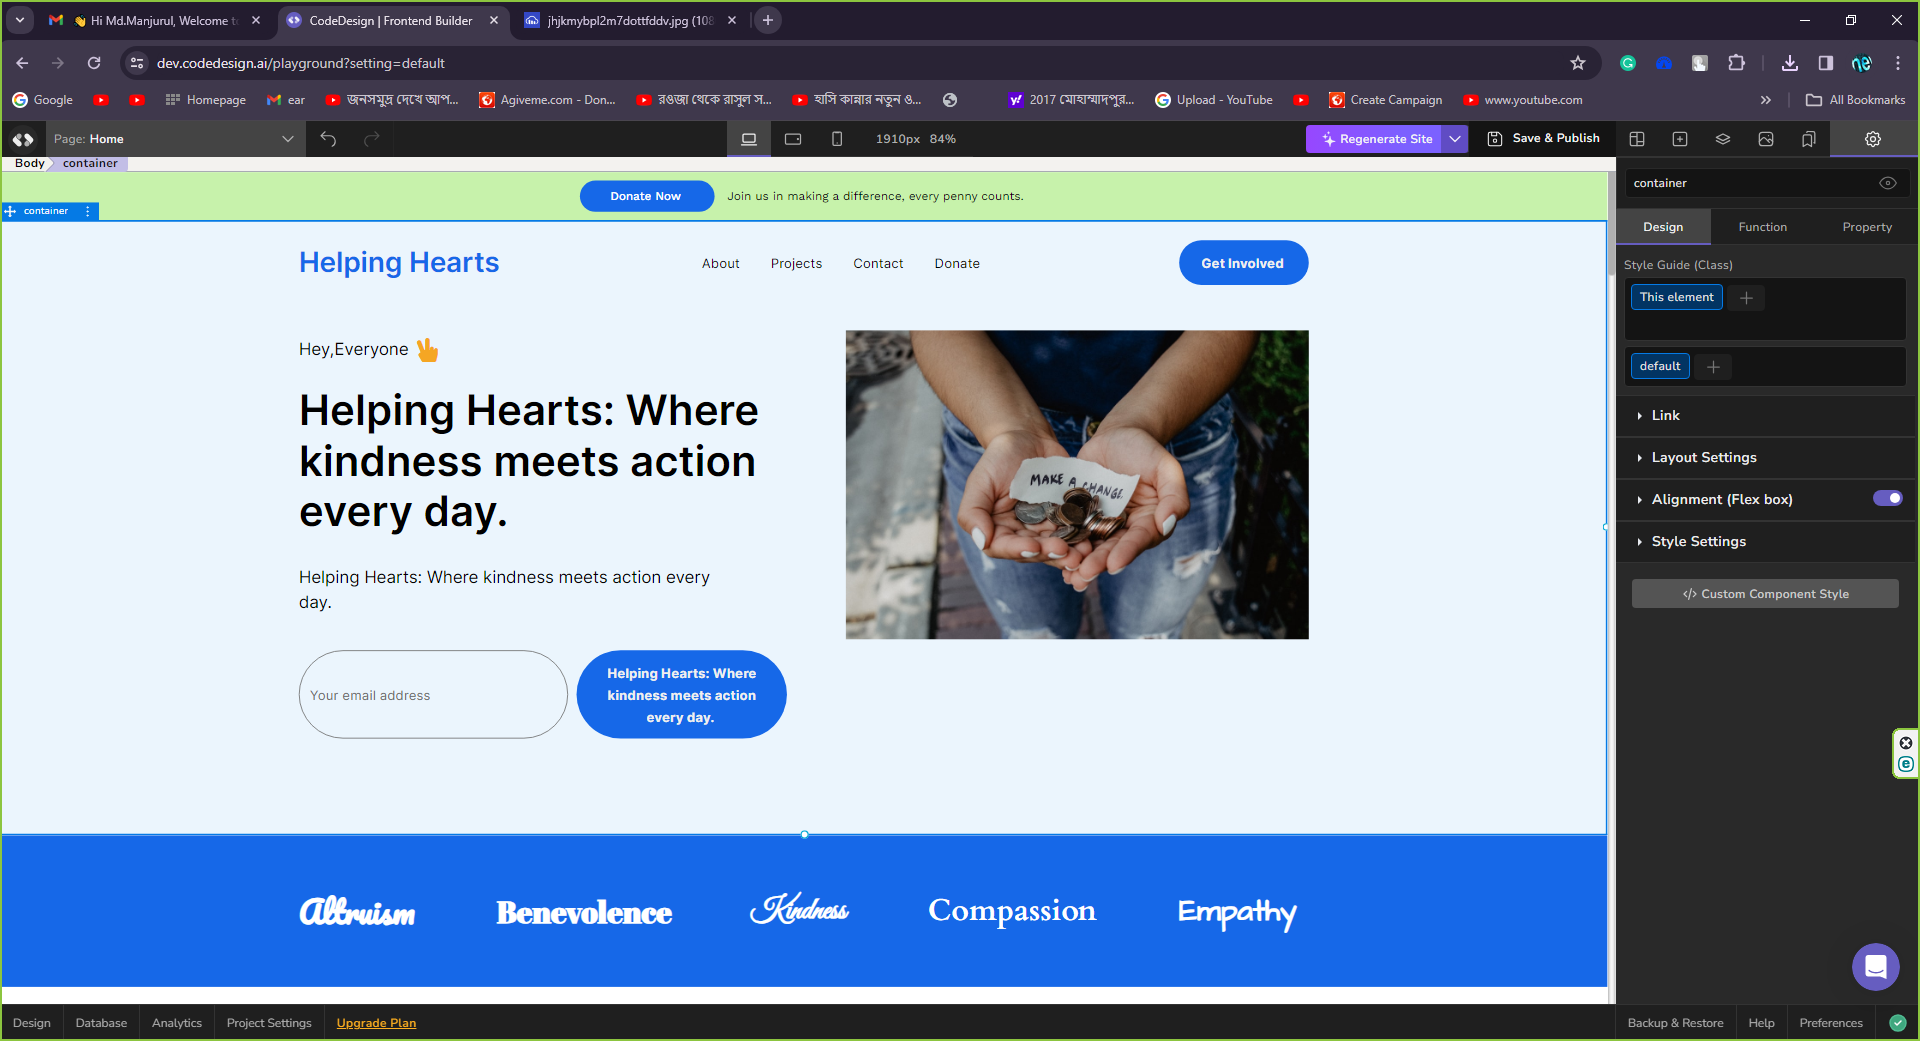Click the CodeDesign logo icon
This screenshot has width=1920, height=1041.
[x=23, y=139]
